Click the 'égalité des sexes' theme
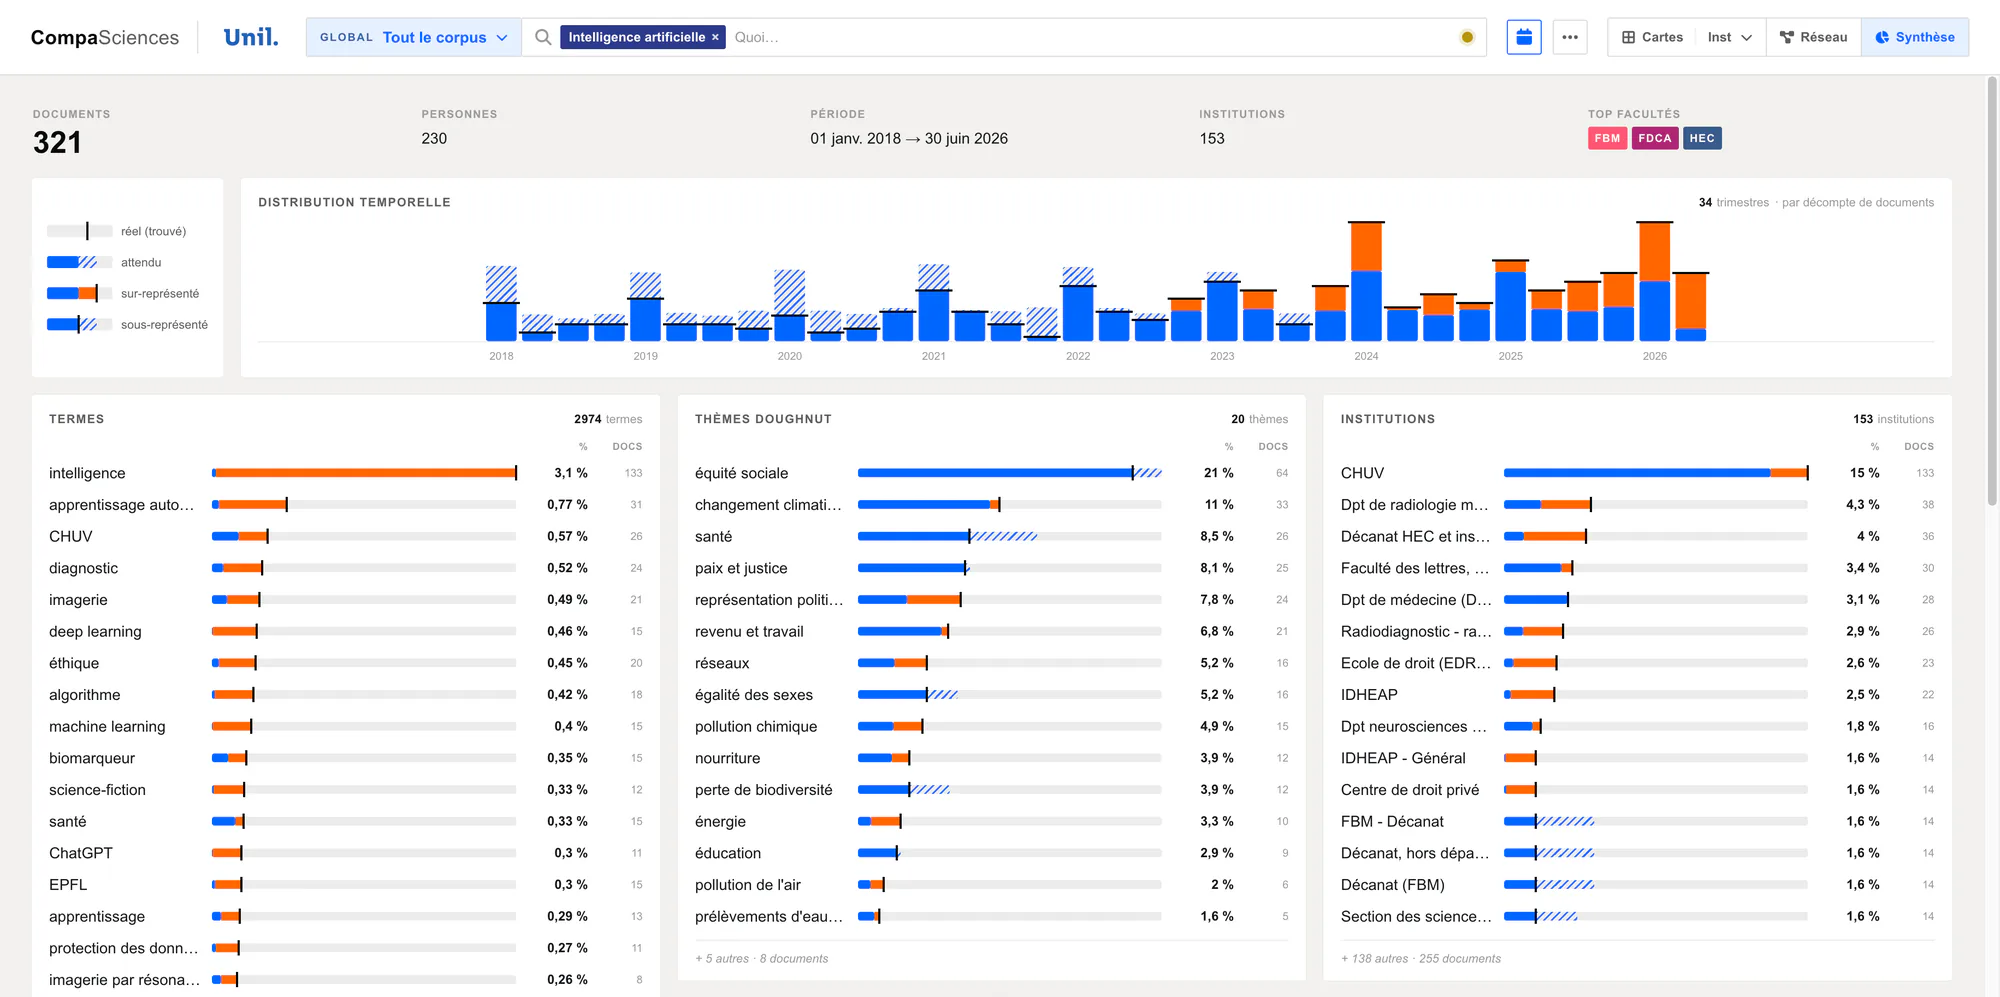Screen dimensions: 2000x997 [x=754, y=695]
